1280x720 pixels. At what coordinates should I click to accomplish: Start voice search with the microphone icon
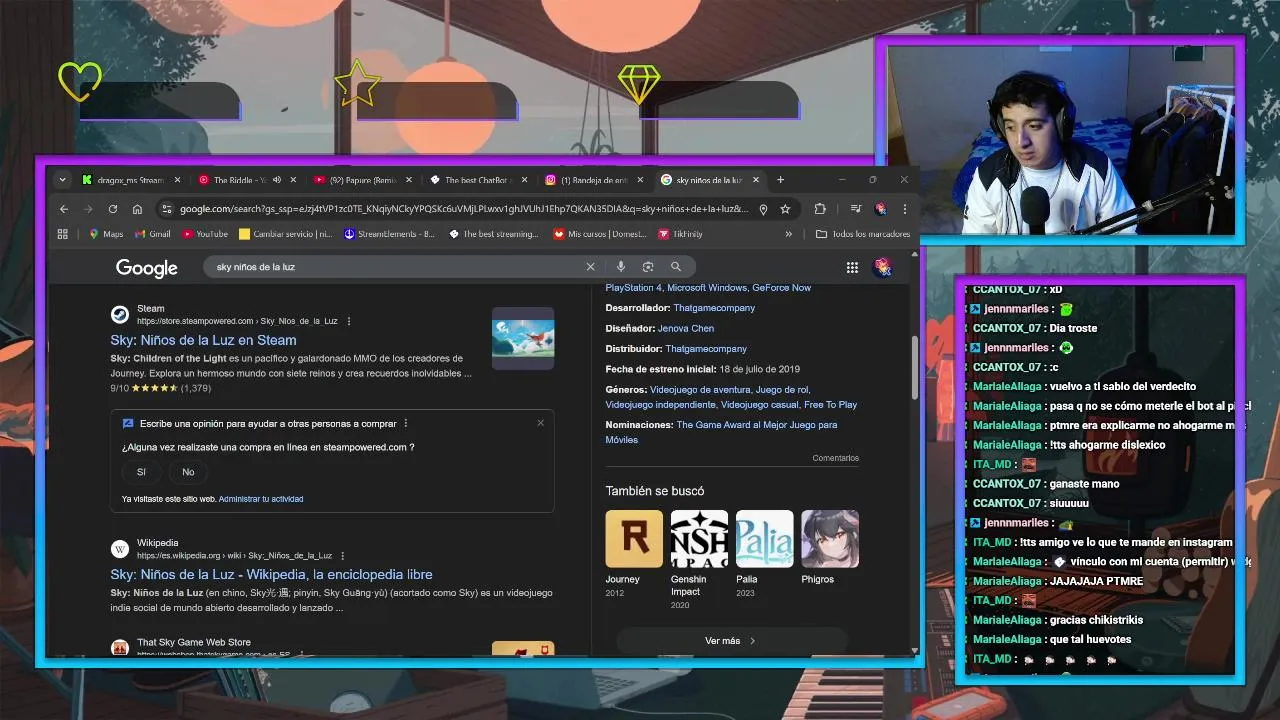(x=621, y=267)
